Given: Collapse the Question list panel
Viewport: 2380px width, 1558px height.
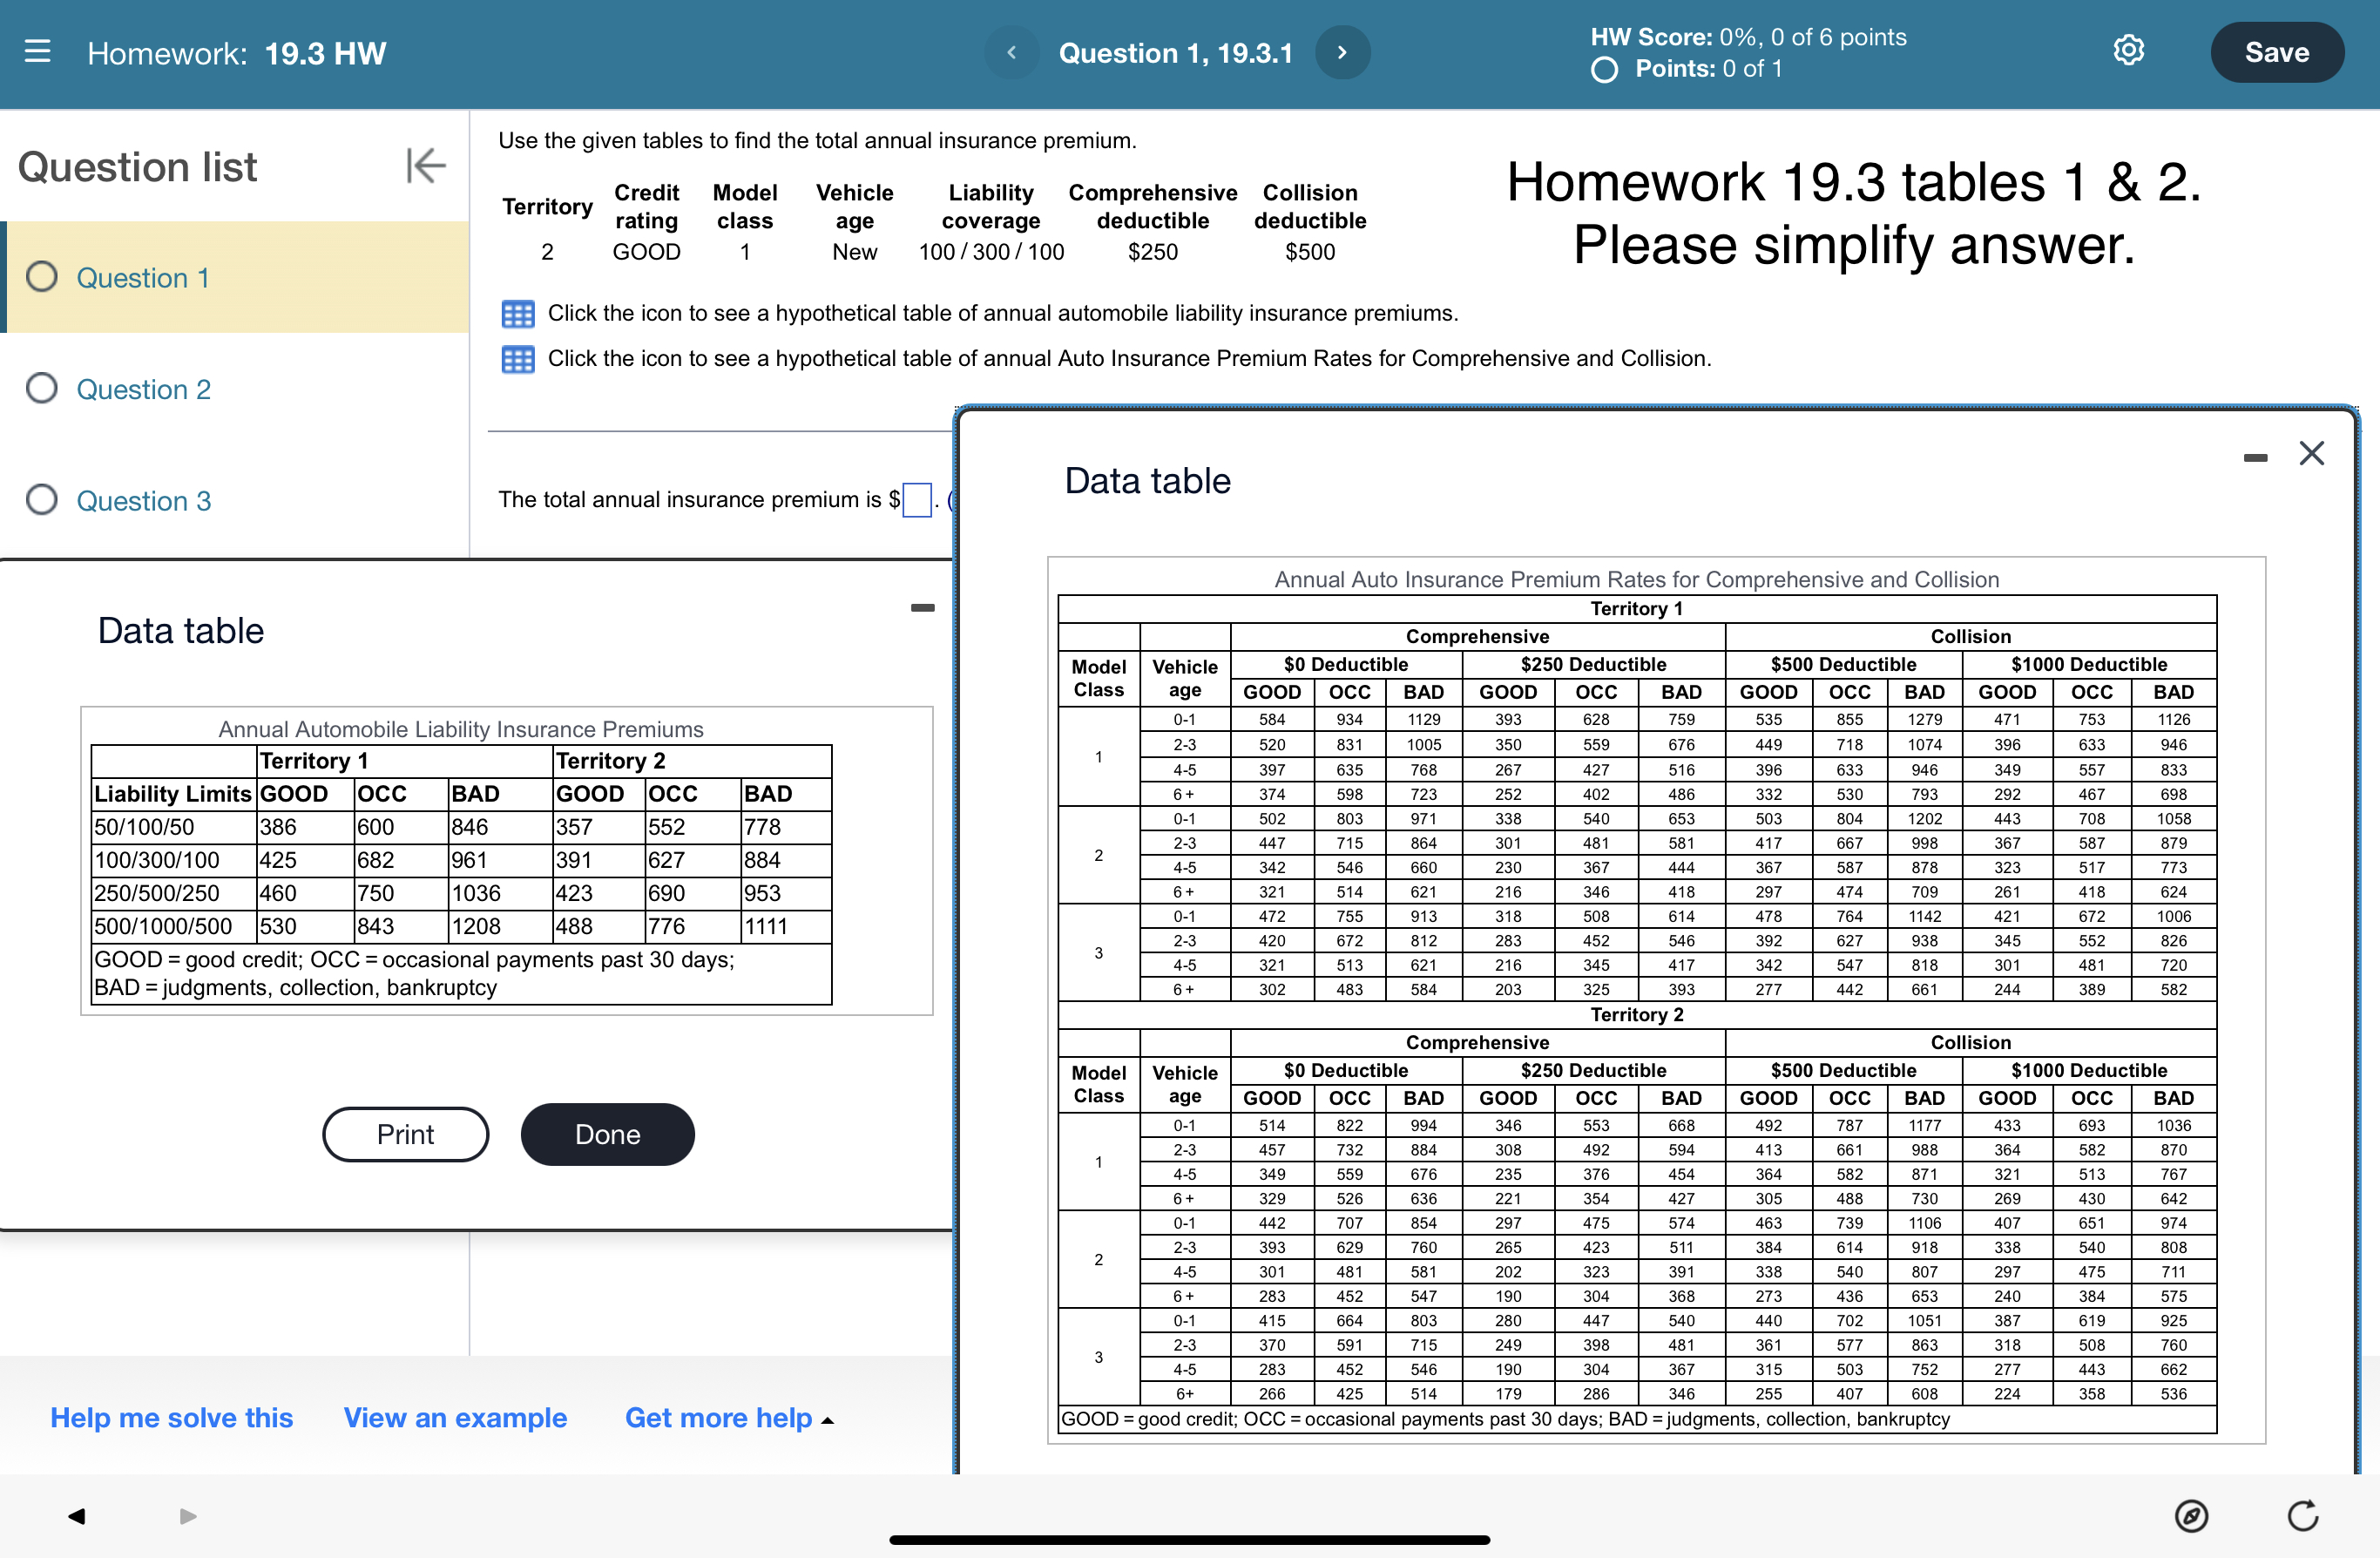Looking at the screenshot, I should [425, 166].
